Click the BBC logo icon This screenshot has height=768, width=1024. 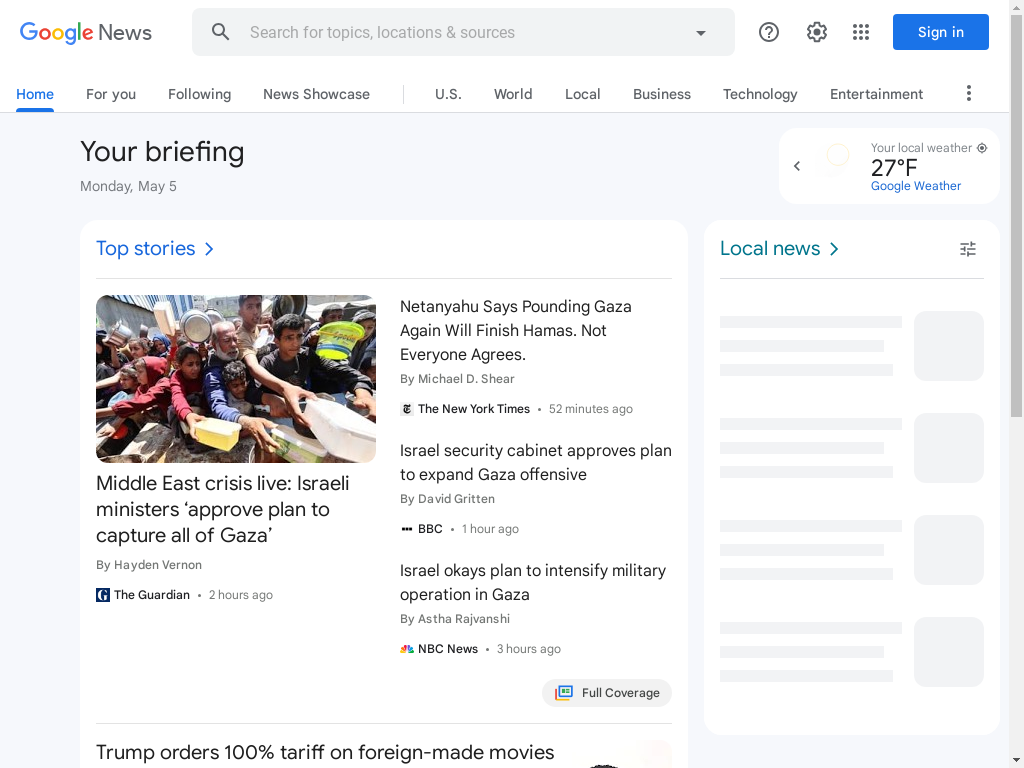tap(406, 529)
